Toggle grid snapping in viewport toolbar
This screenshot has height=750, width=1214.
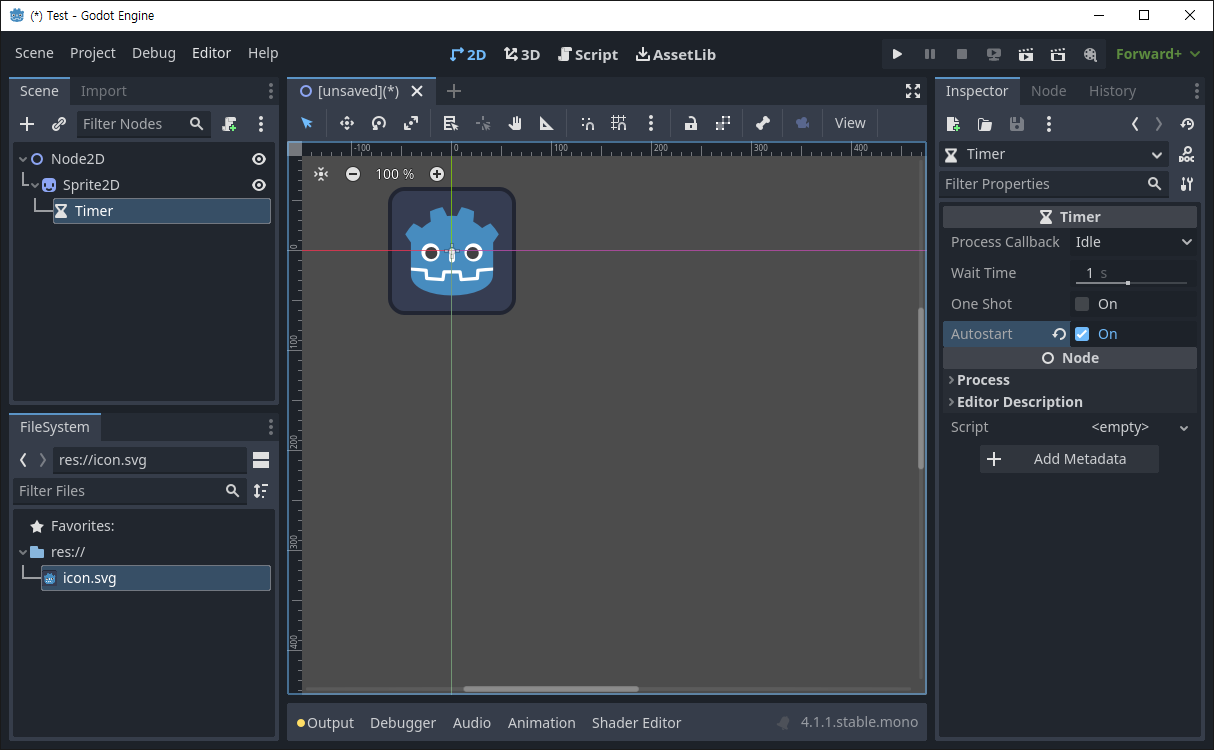click(x=619, y=123)
